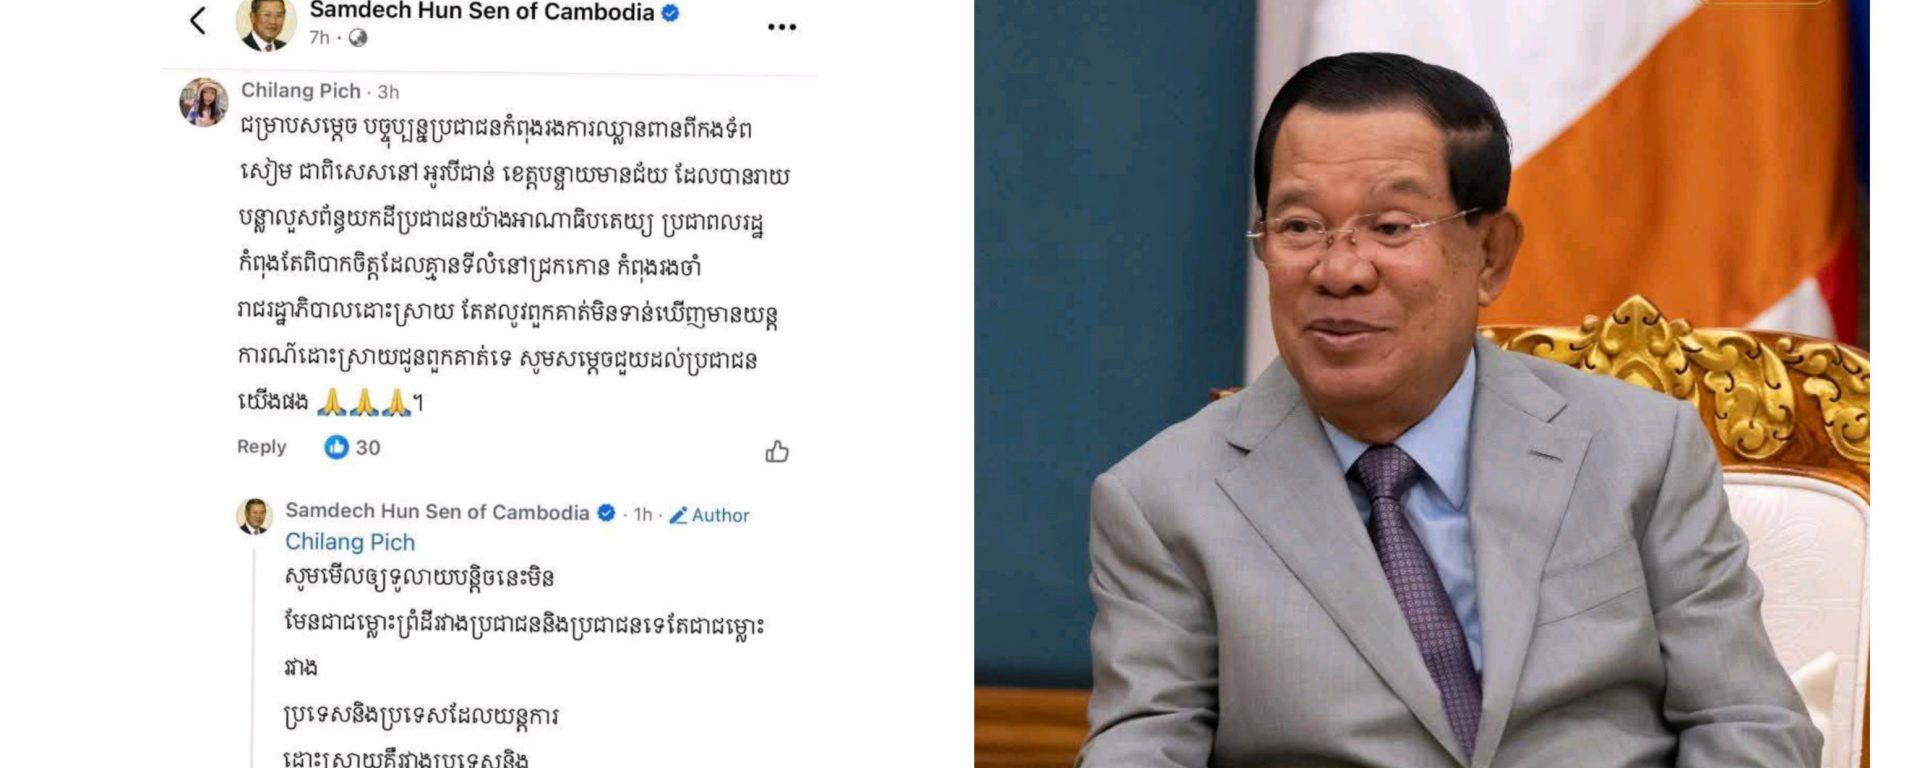Screen dimensions: 1920x768
Task: Click the blue verified badge in header
Action: pos(671,13)
